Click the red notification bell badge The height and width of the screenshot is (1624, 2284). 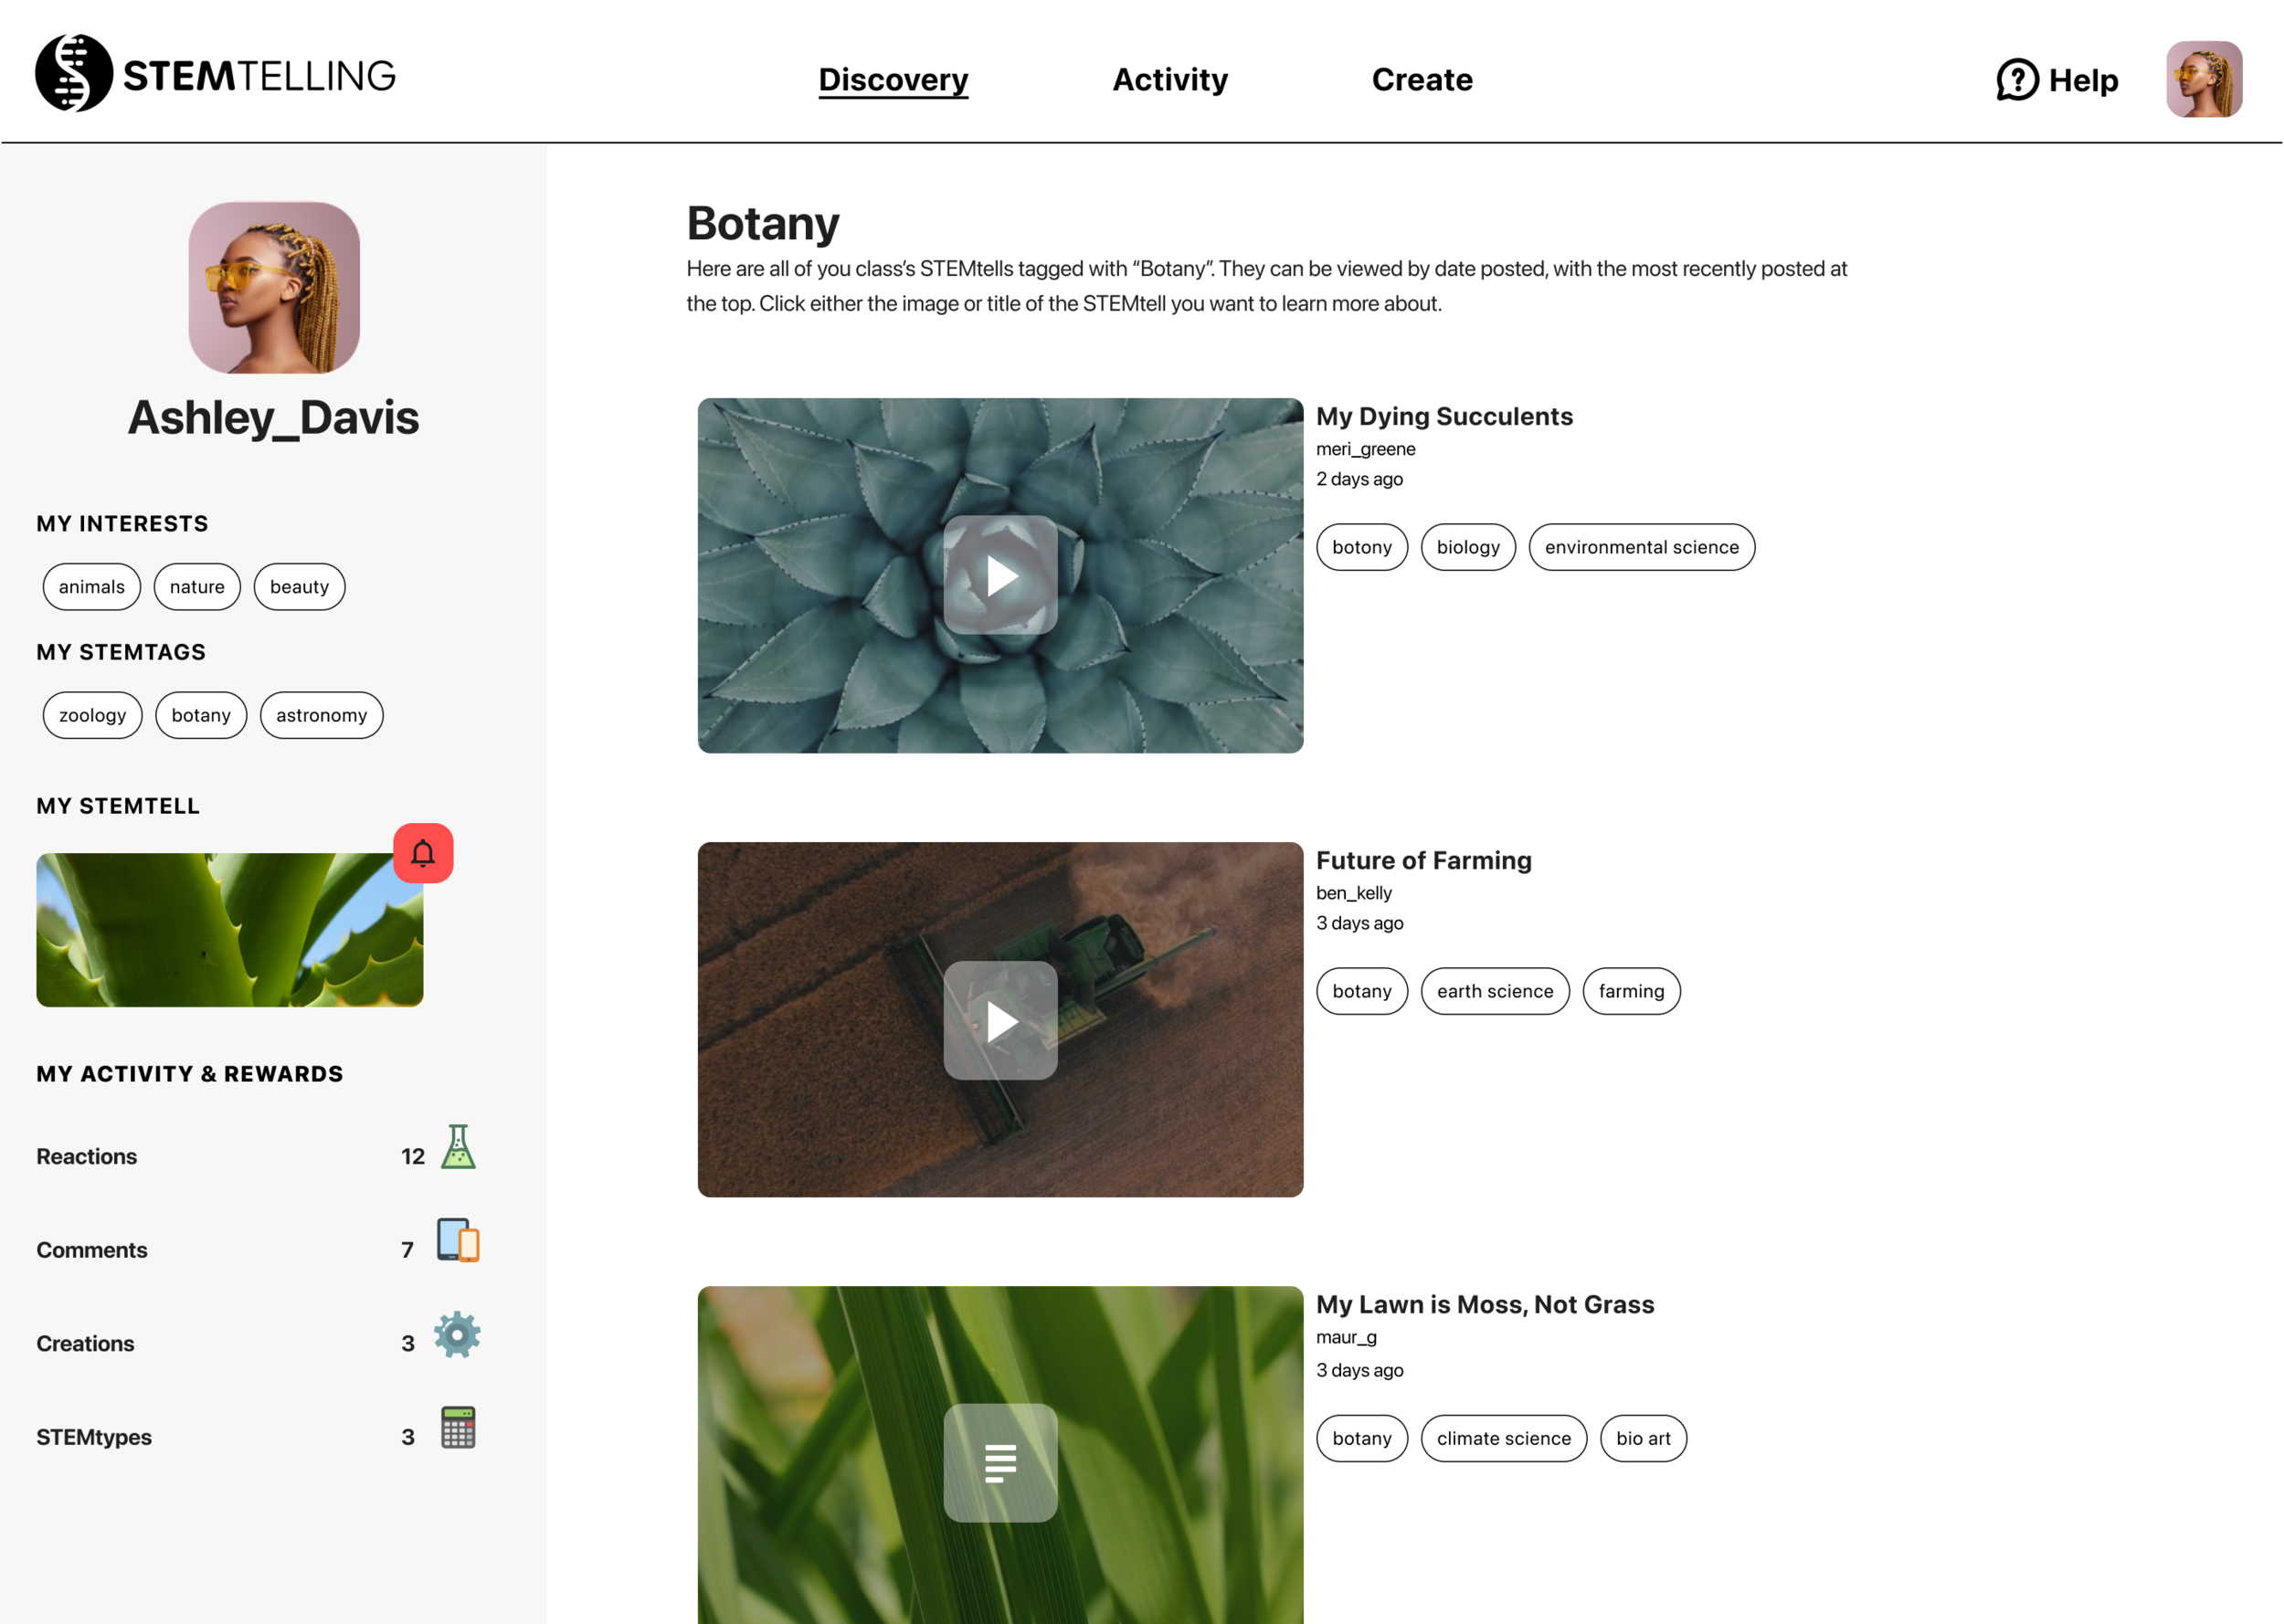click(423, 853)
